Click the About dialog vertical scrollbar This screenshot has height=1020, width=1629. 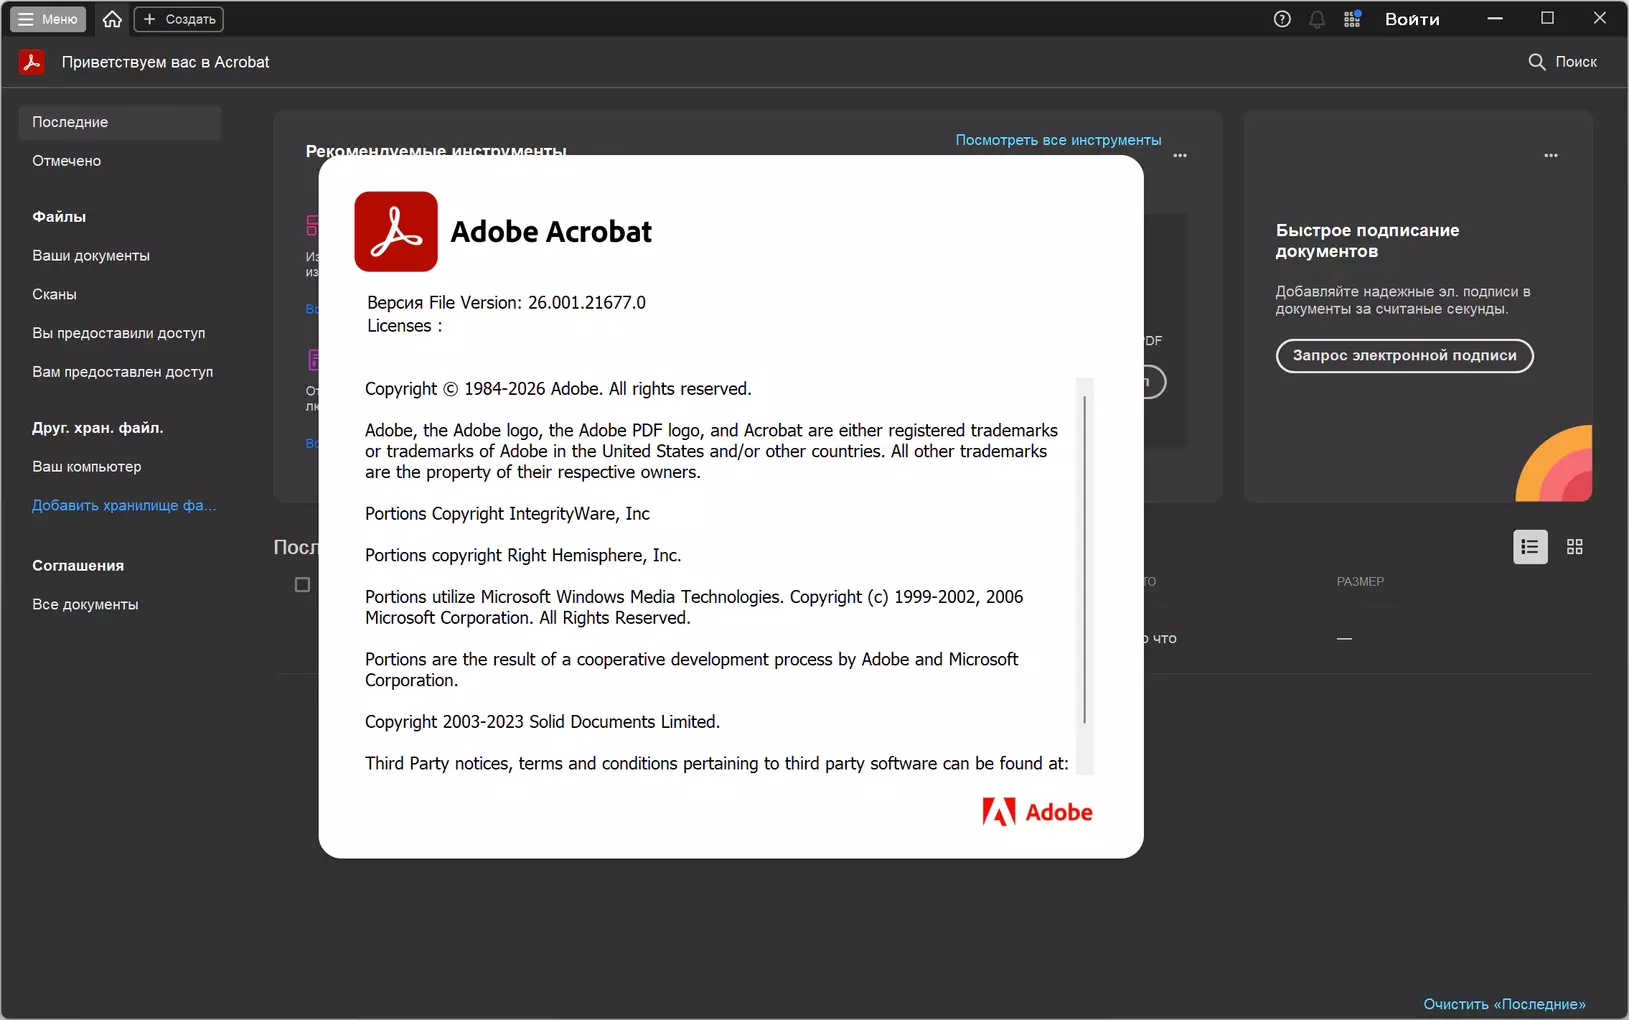point(1085,560)
